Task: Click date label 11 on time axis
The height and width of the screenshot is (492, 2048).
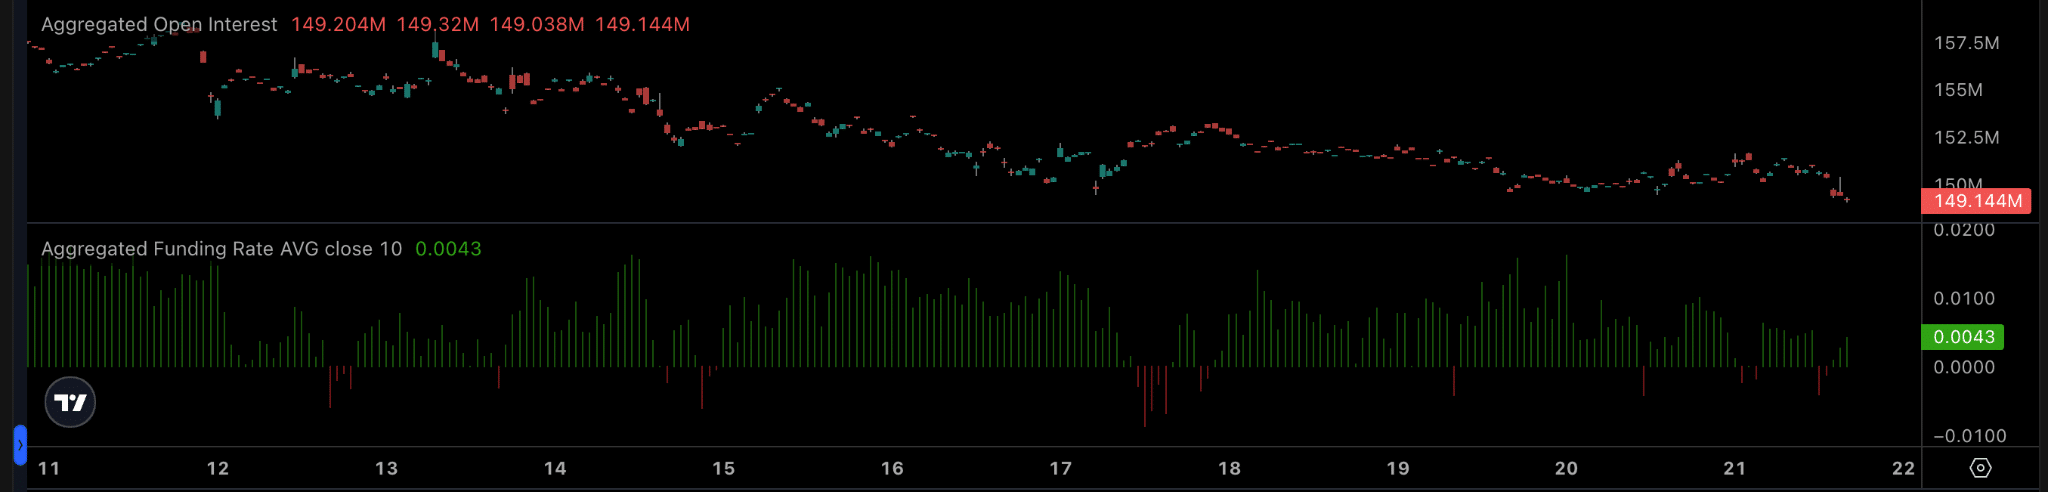Action: [49, 468]
